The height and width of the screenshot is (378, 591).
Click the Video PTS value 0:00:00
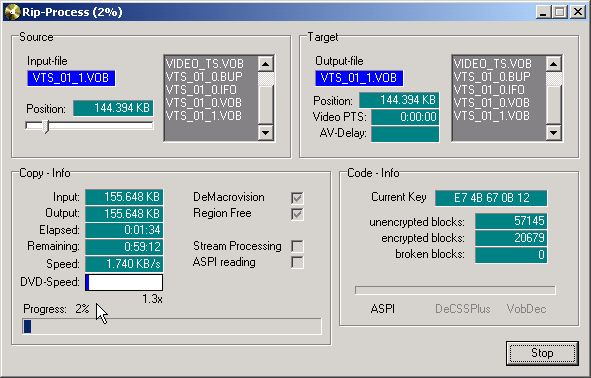(405, 117)
